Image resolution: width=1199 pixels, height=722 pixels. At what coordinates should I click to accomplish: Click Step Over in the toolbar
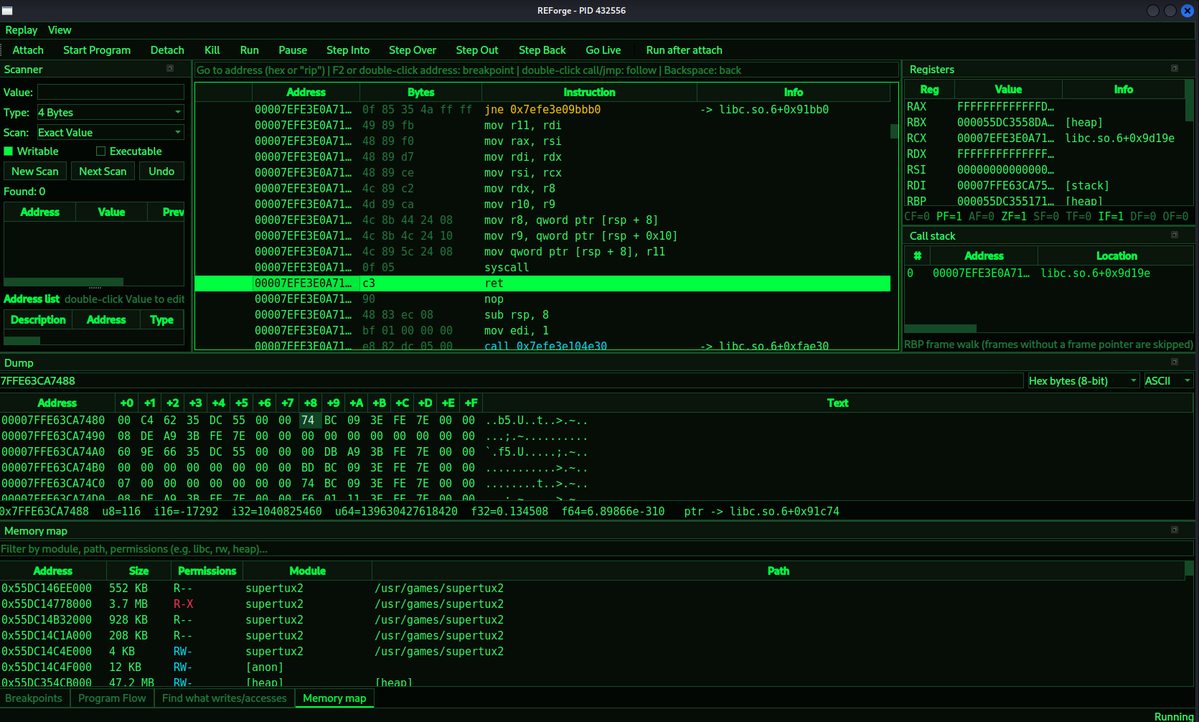click(x=412, y=50)
